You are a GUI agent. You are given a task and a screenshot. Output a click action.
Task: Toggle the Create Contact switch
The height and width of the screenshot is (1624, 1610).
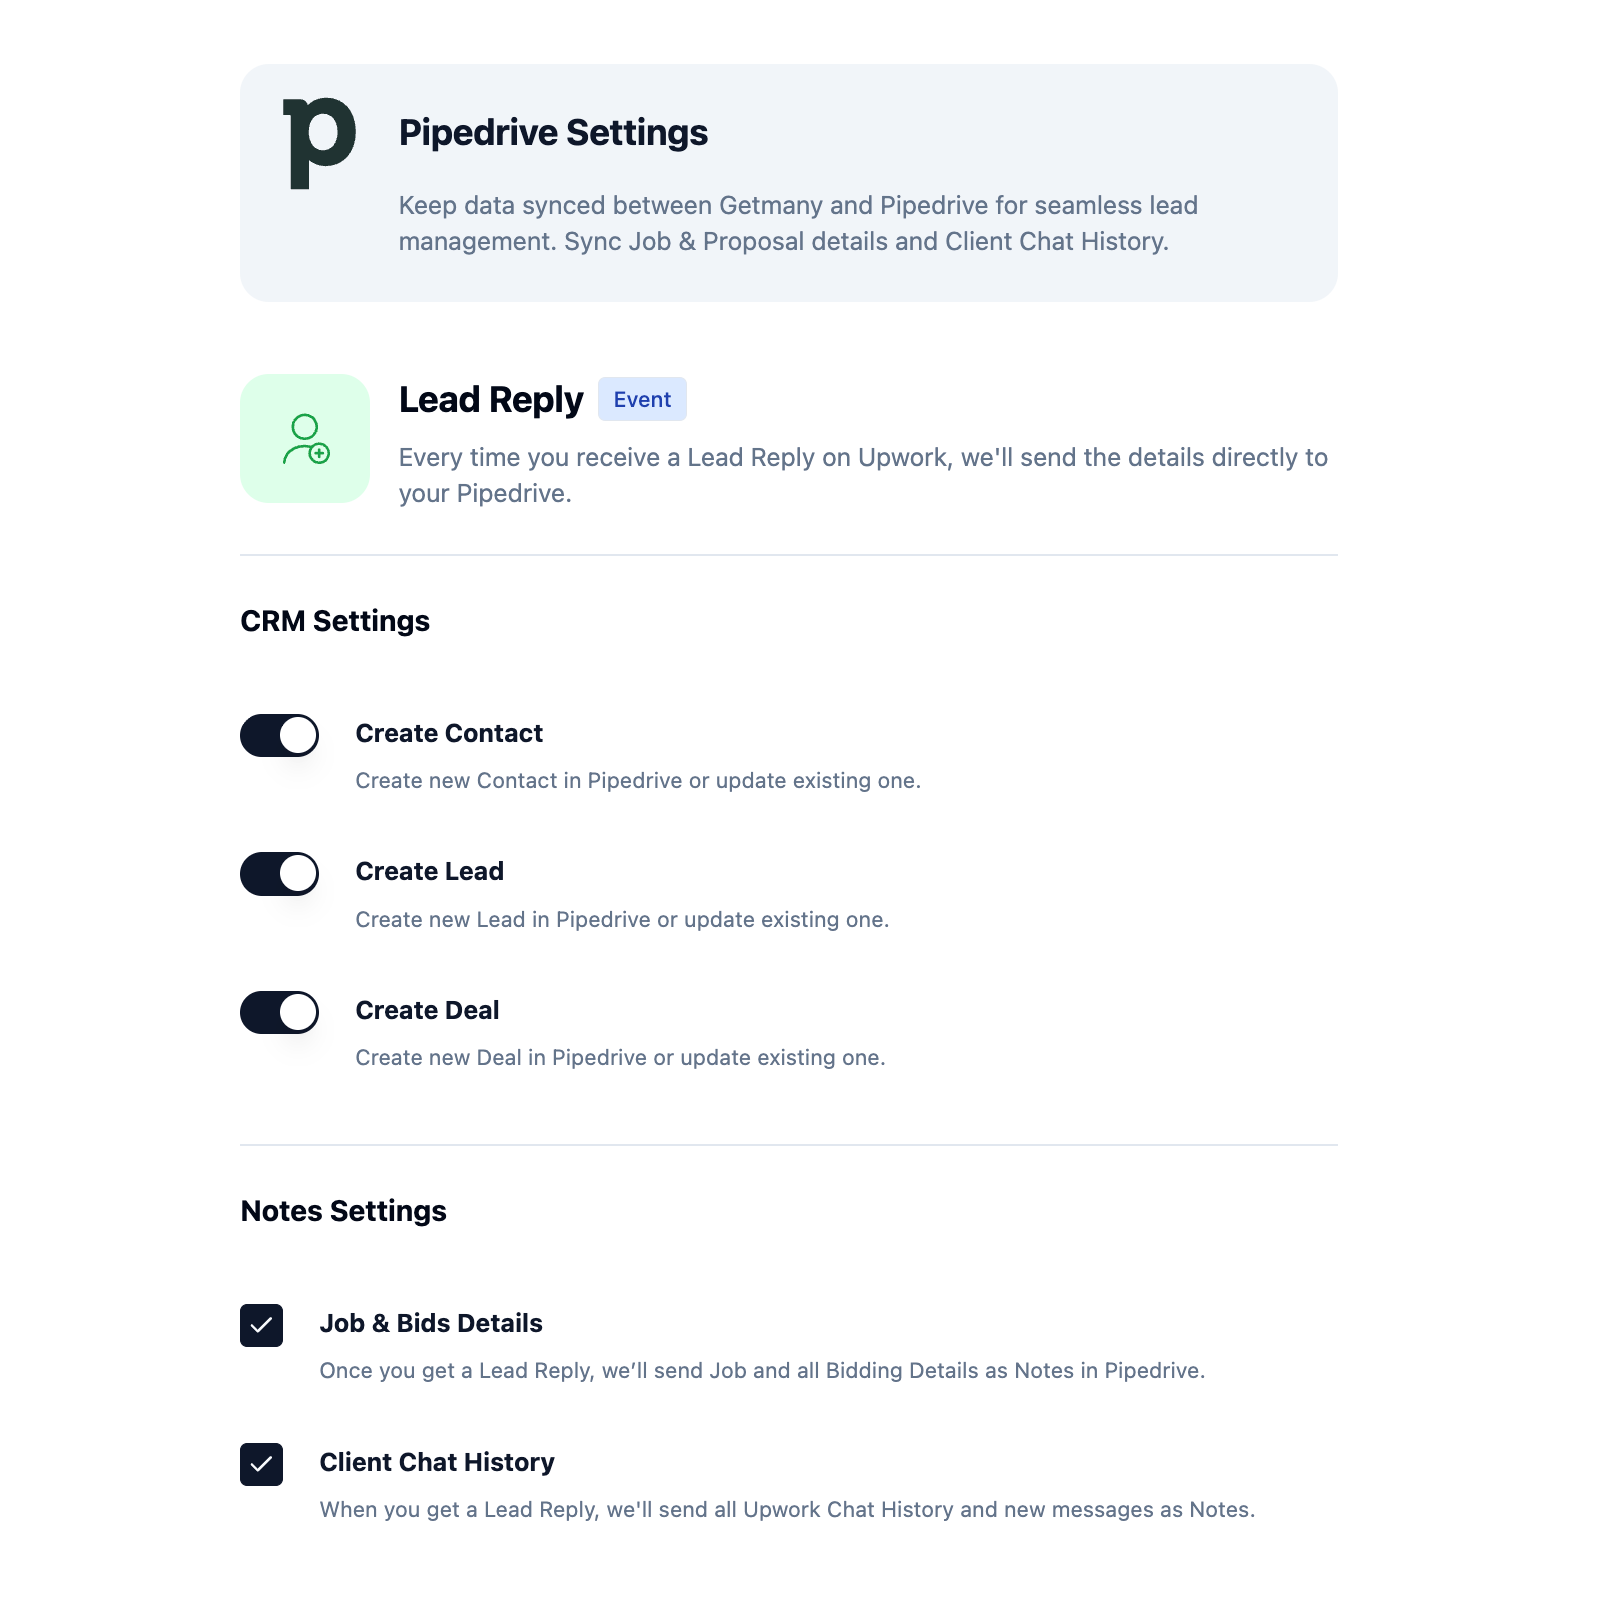280,735
